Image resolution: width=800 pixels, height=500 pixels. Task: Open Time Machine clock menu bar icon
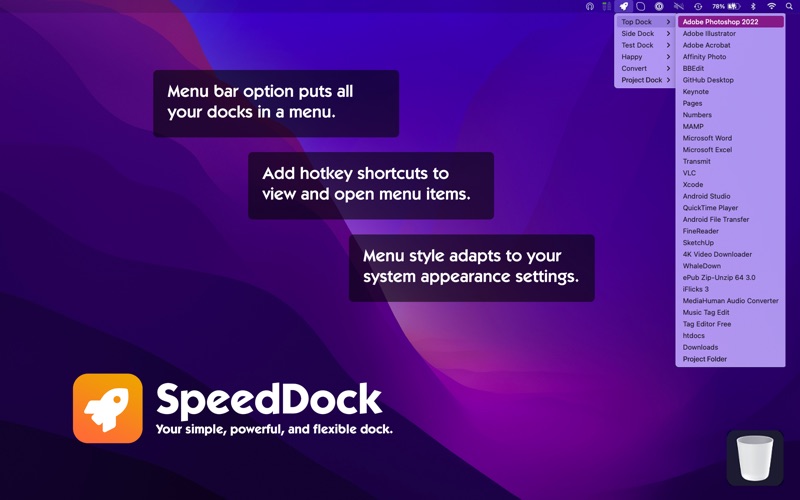pyautogui.click(x=698, y=6)
